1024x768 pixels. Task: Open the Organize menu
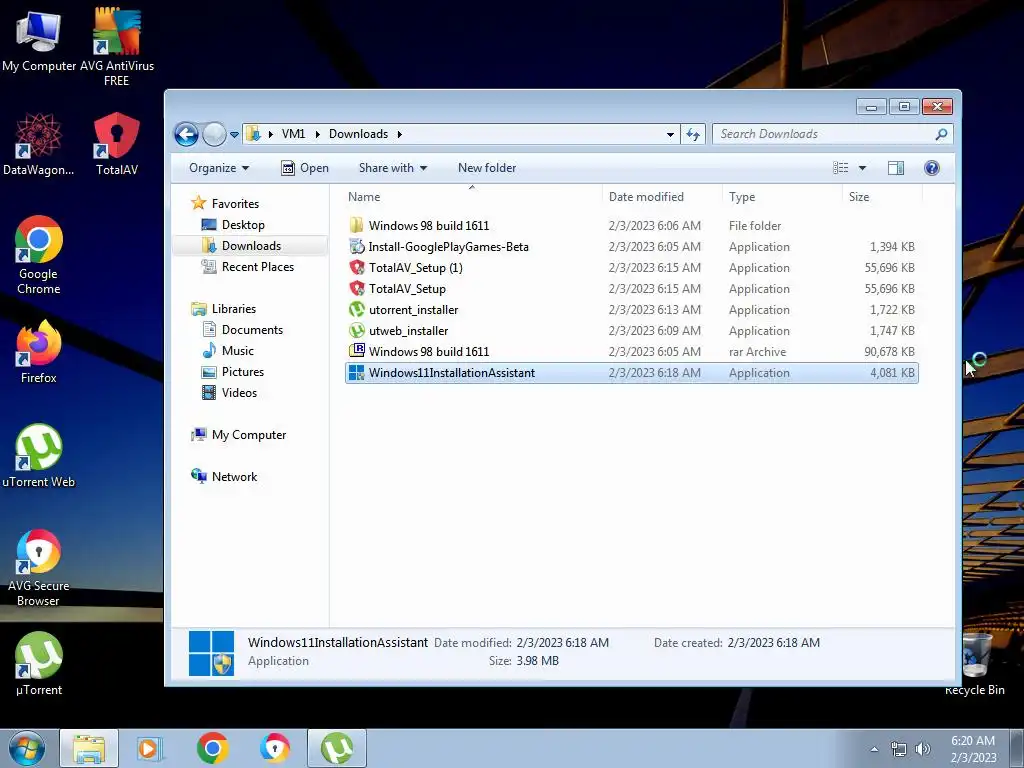(x=219, y=168)
